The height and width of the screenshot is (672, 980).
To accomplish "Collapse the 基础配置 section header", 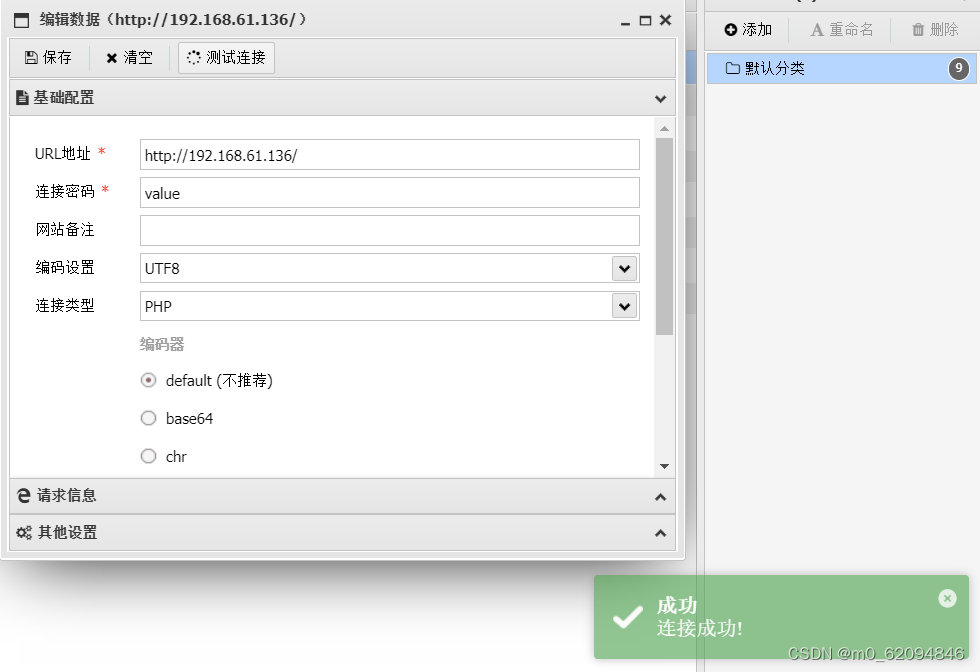I will (342, 98).
